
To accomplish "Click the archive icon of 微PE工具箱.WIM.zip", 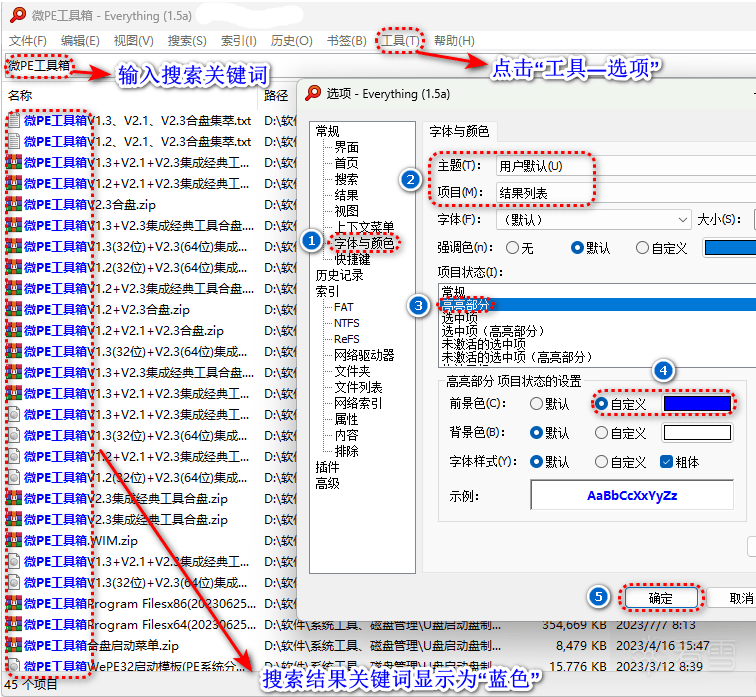I will point(14,540).
